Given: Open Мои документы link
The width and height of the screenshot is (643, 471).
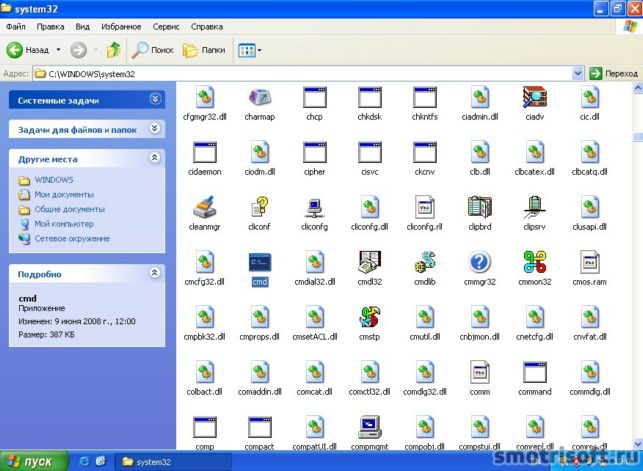Looking at the screenshot, I should (x=64, y=195).
